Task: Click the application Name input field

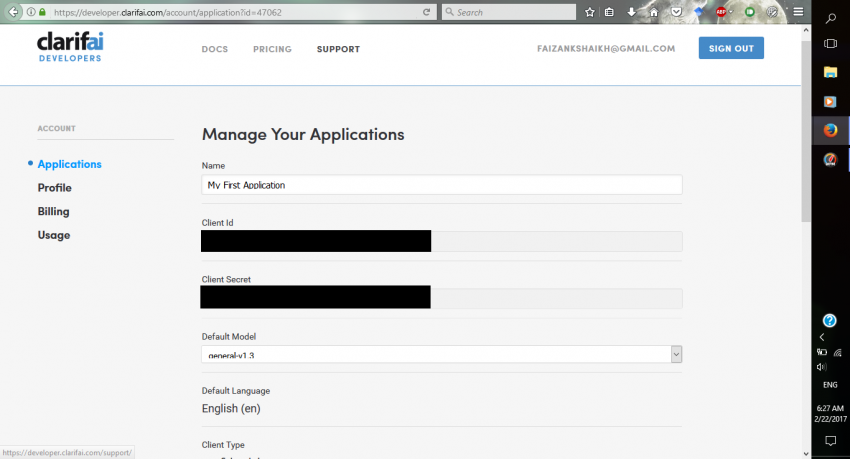Action: point(442,185)
